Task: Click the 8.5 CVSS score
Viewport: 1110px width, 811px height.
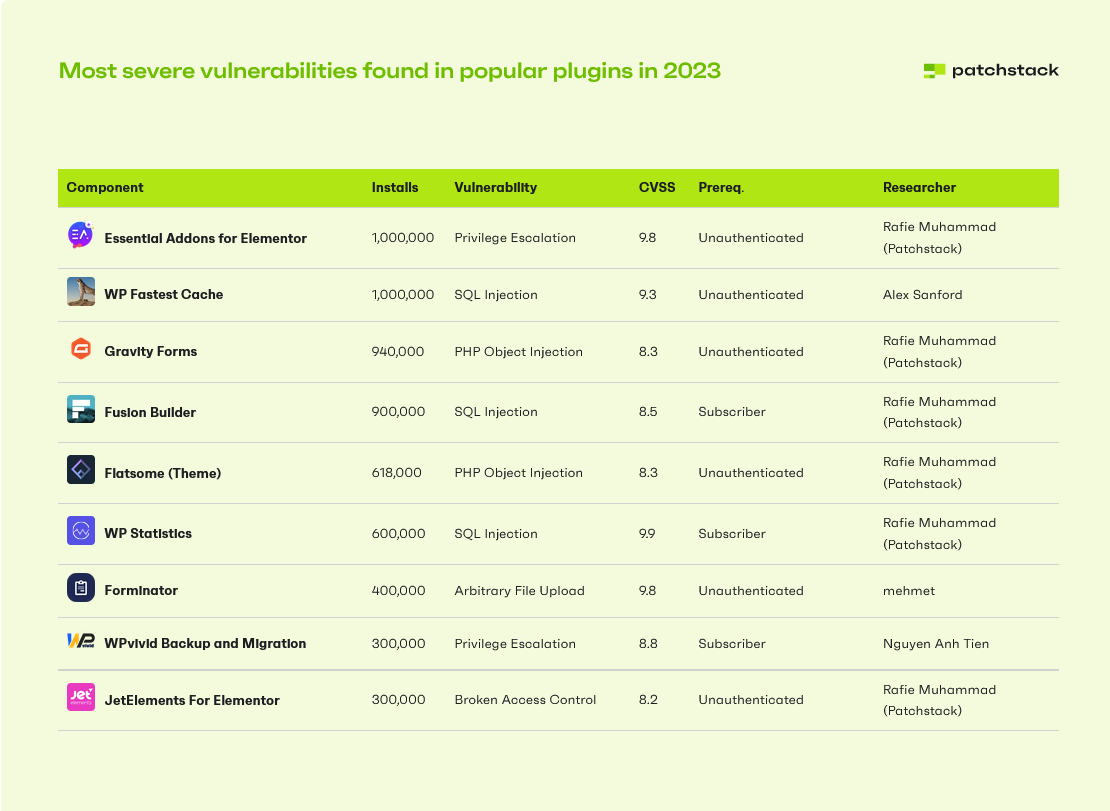Action: (x=648, y=412)
